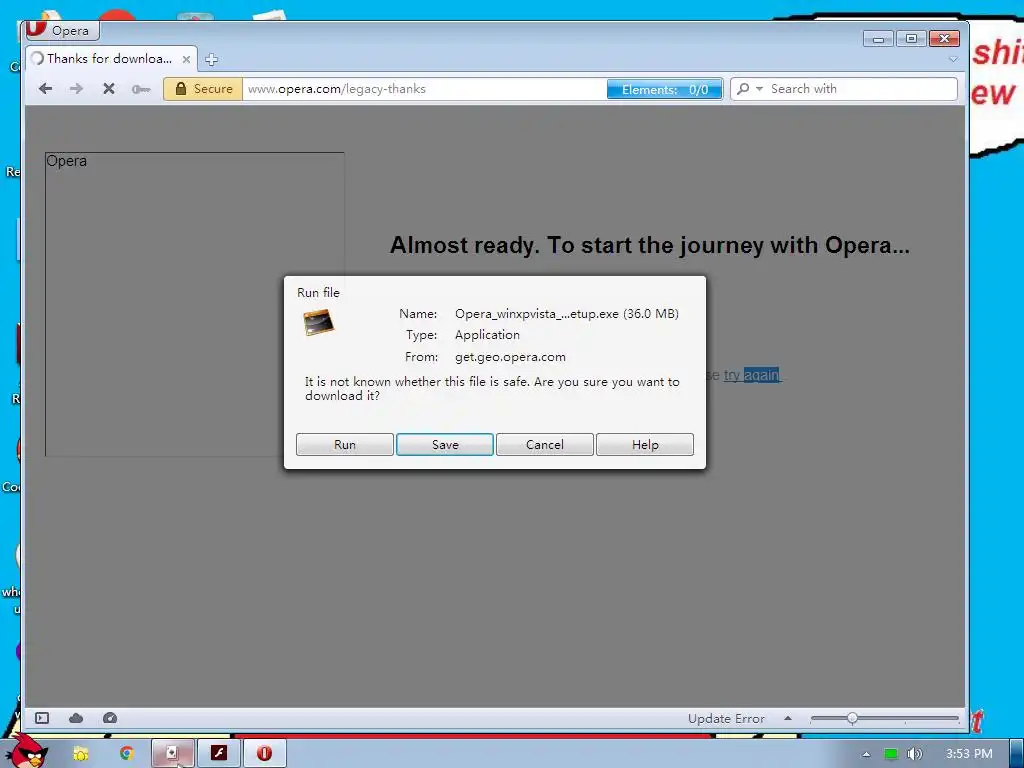Open Chrome from the taskbar
Screen dimensions: 1024x768
(126, 754)
